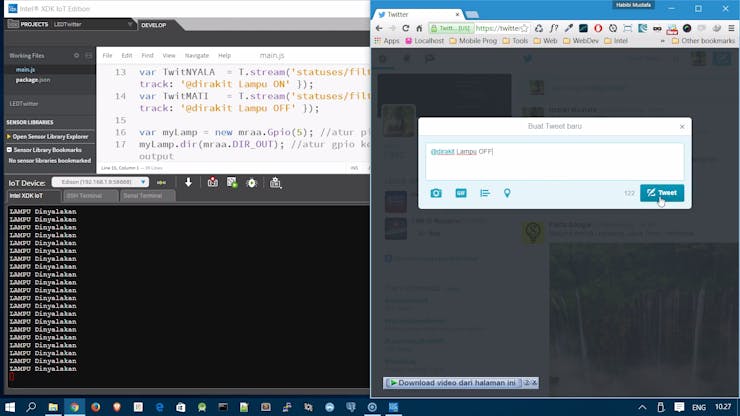This screenshot has height=416, width=740.
Task: Open the WebDev bookmark folder
Action: pyautogui.click(x=580, y=41)
